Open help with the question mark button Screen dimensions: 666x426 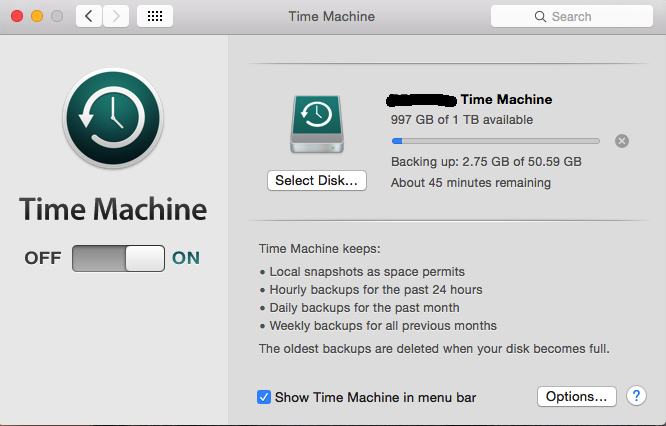(x=636, y=396)
